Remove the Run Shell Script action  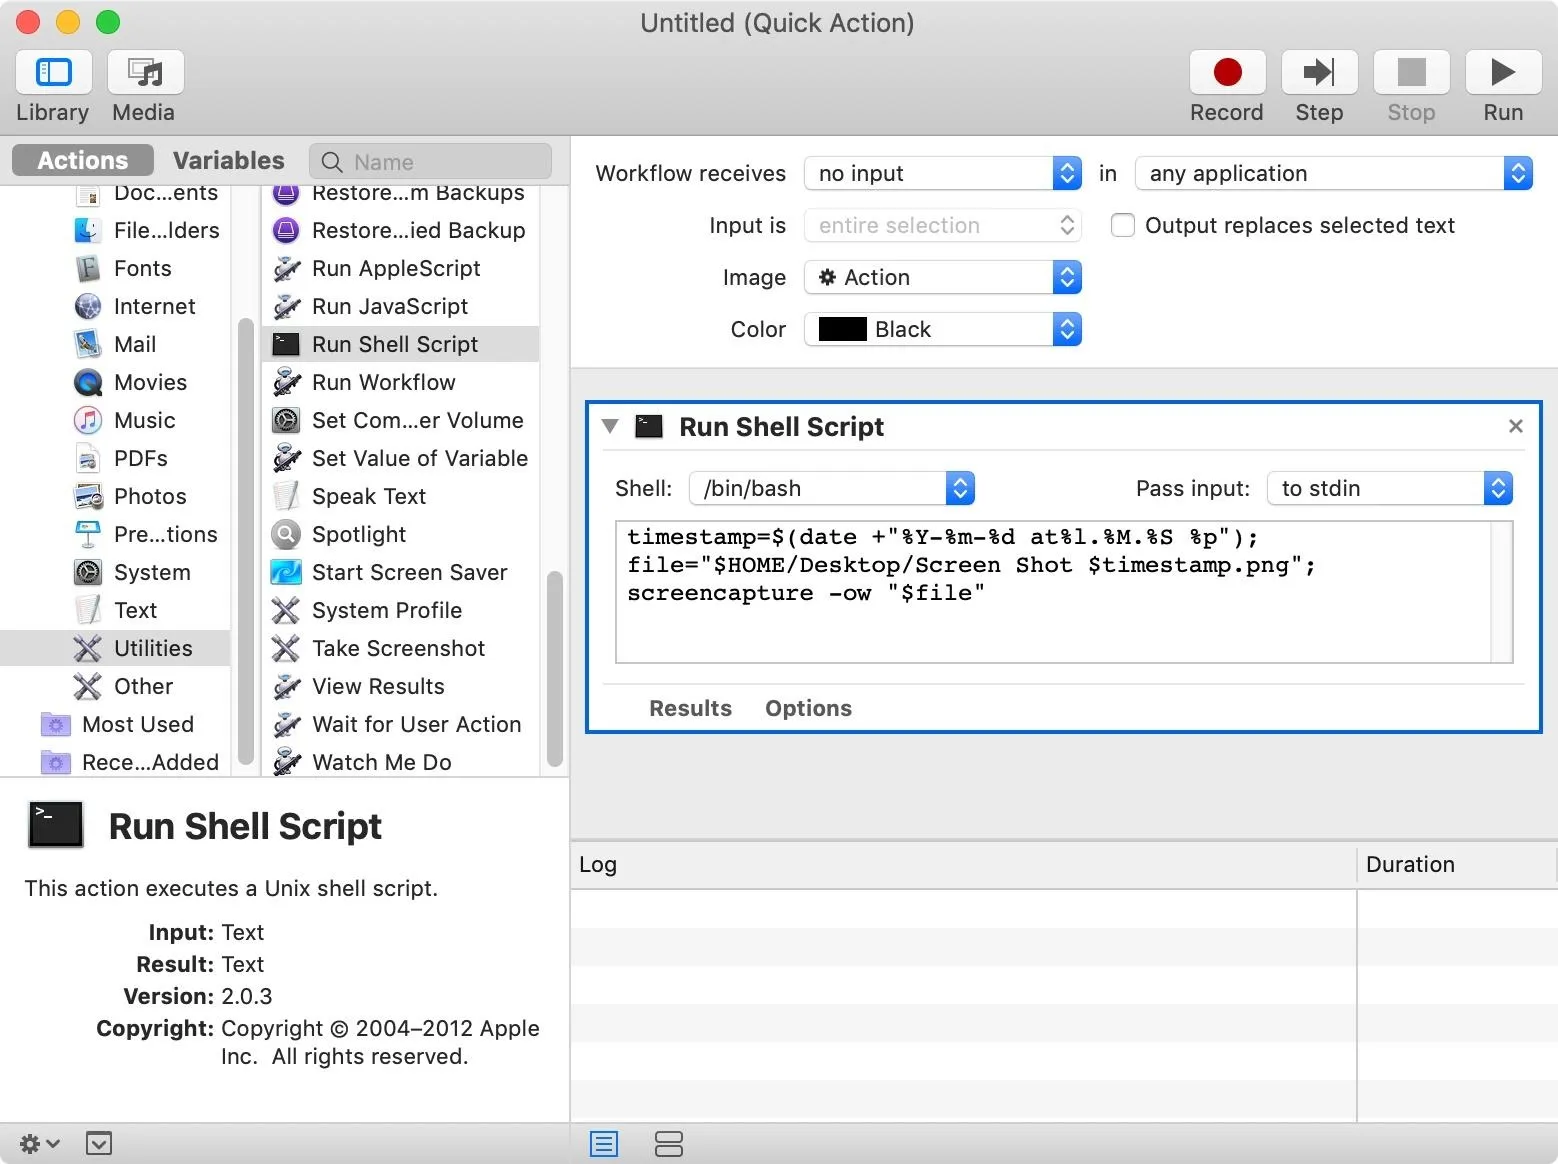(x=1516, y=426)
